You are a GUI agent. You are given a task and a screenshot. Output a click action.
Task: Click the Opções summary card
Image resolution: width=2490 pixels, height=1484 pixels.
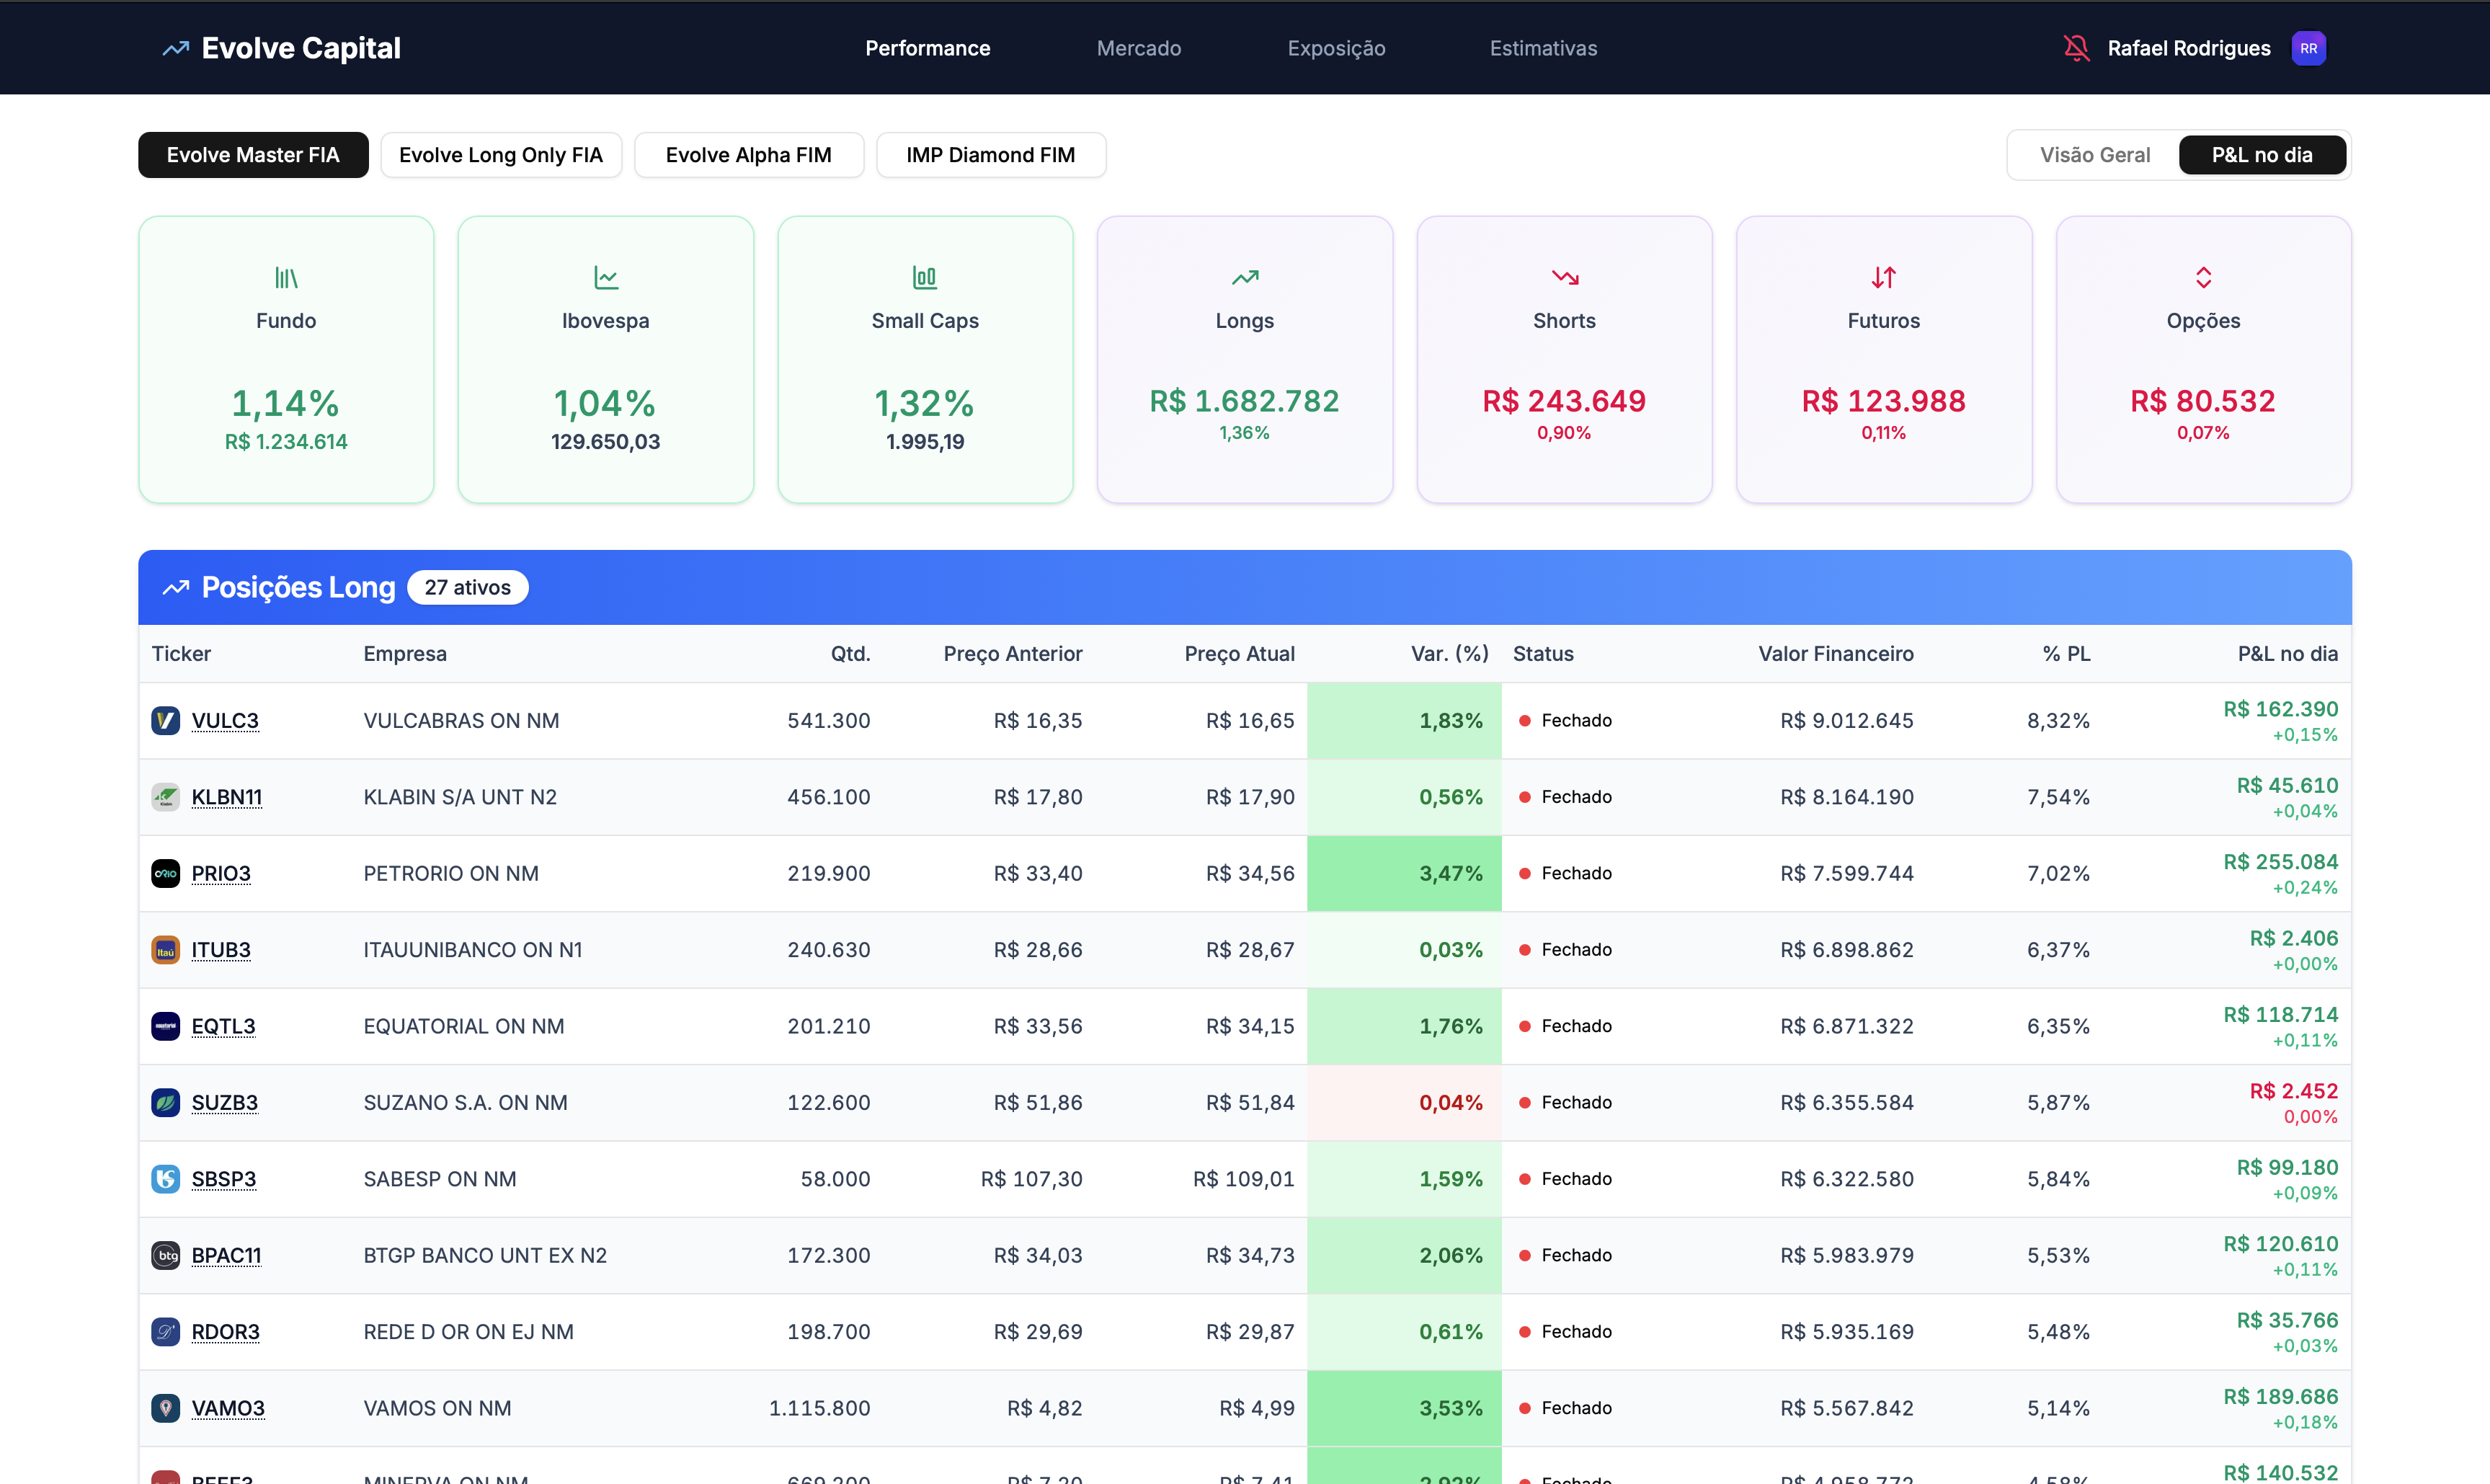(x=2203, y=360)
